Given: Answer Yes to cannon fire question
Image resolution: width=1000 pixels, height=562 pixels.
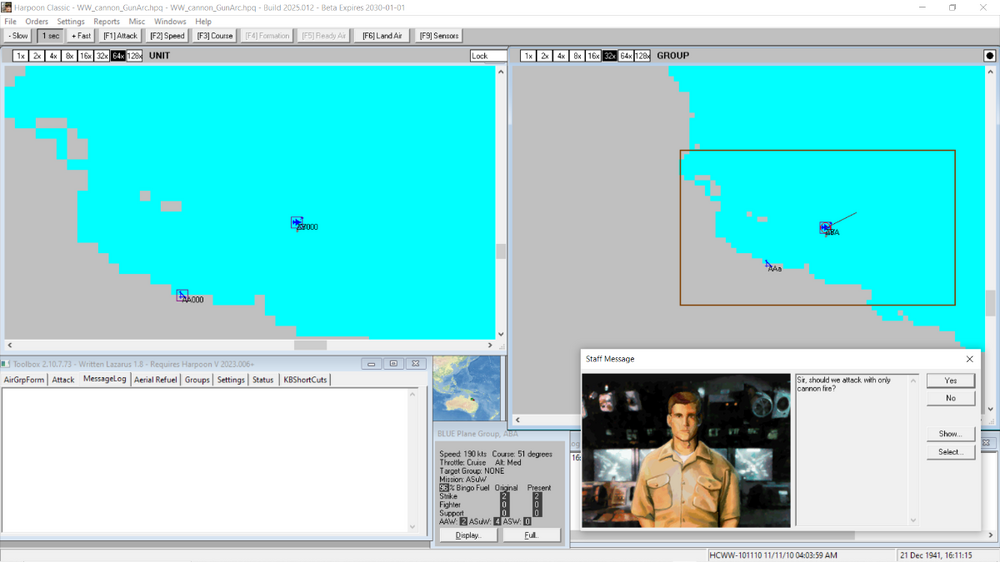Looking at the screenshot, I should click(950, 381).
